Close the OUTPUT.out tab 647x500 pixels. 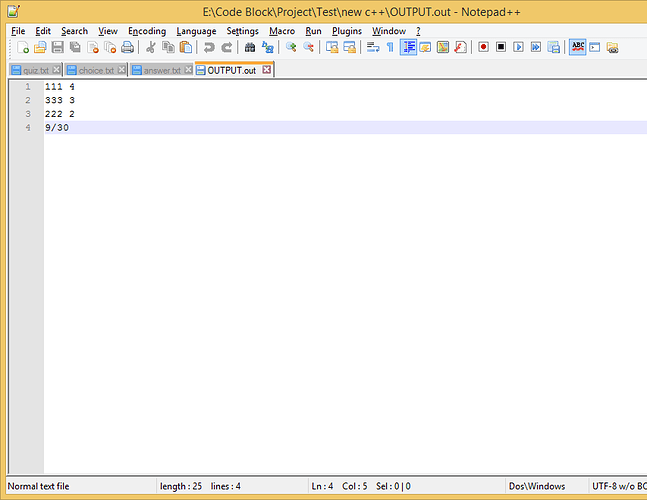click(x=267, y=70)
